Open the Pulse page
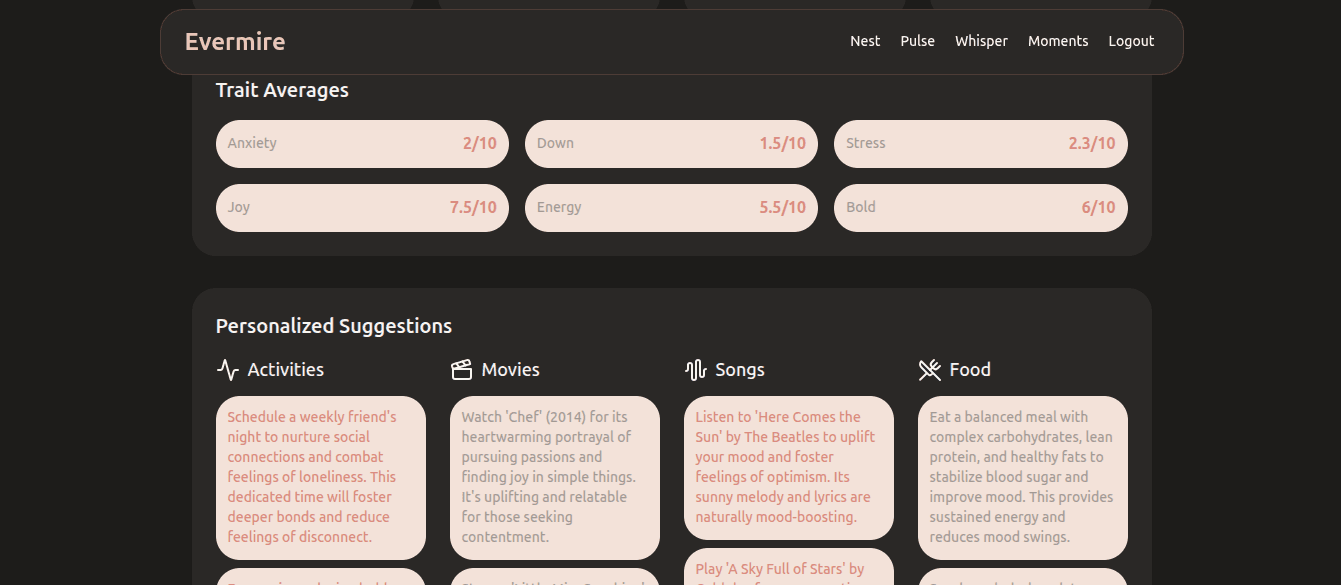 click(917, 41)
